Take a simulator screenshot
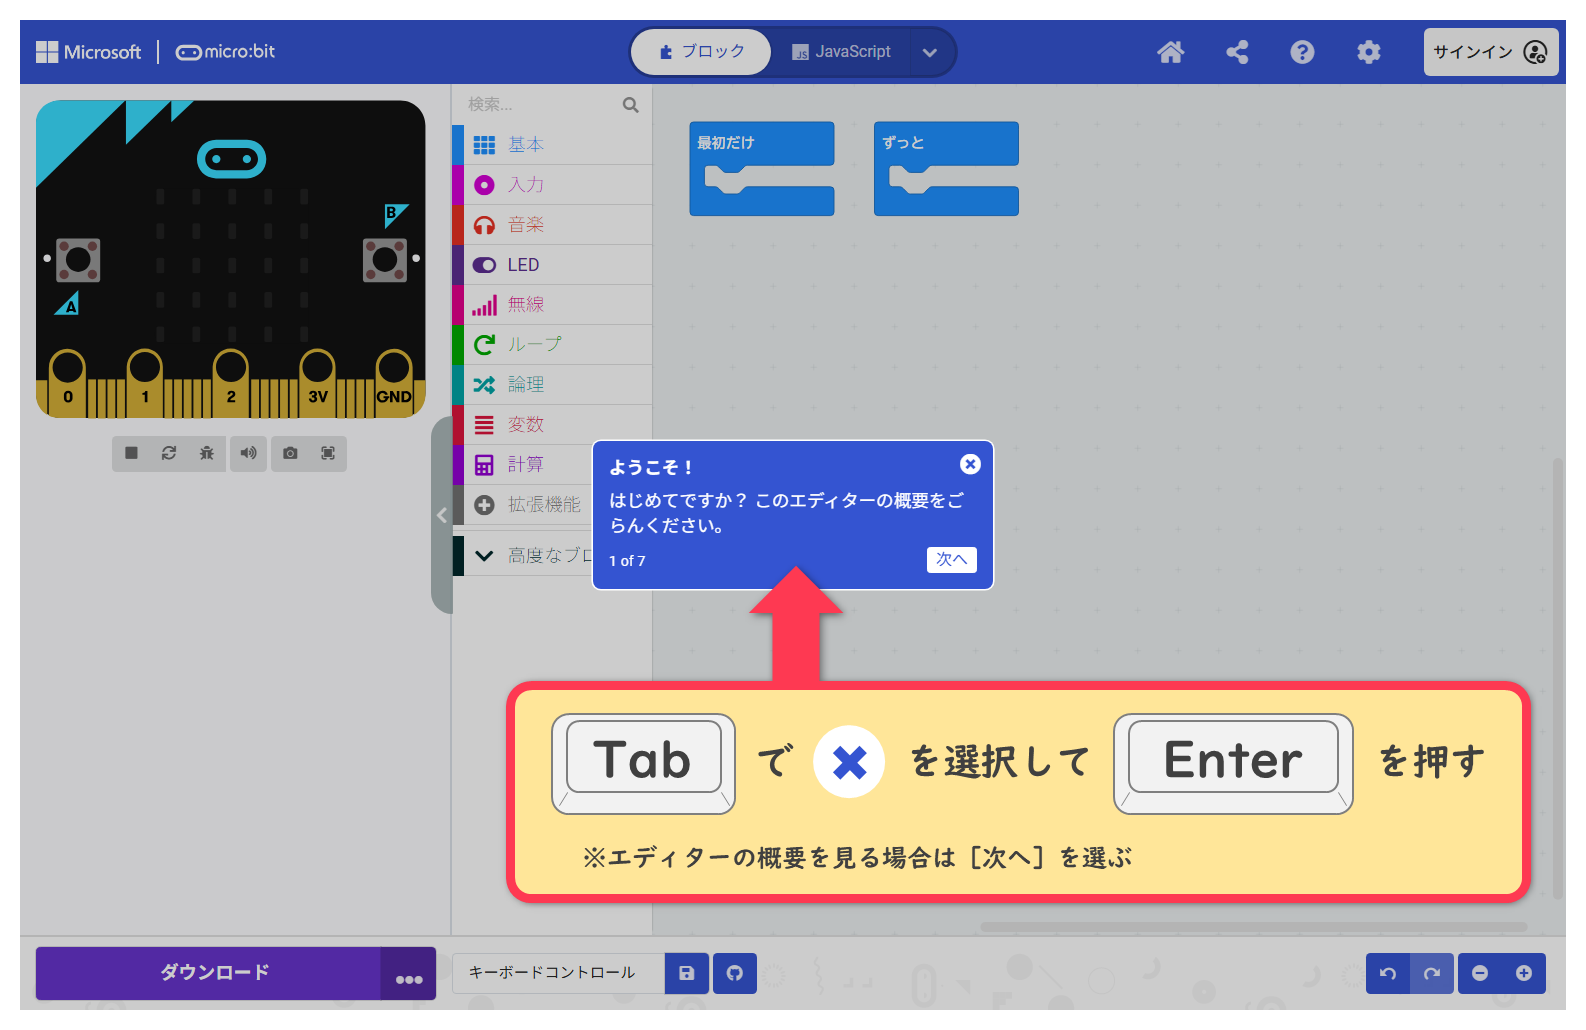1586x1030 pixels. click(290, 453)
